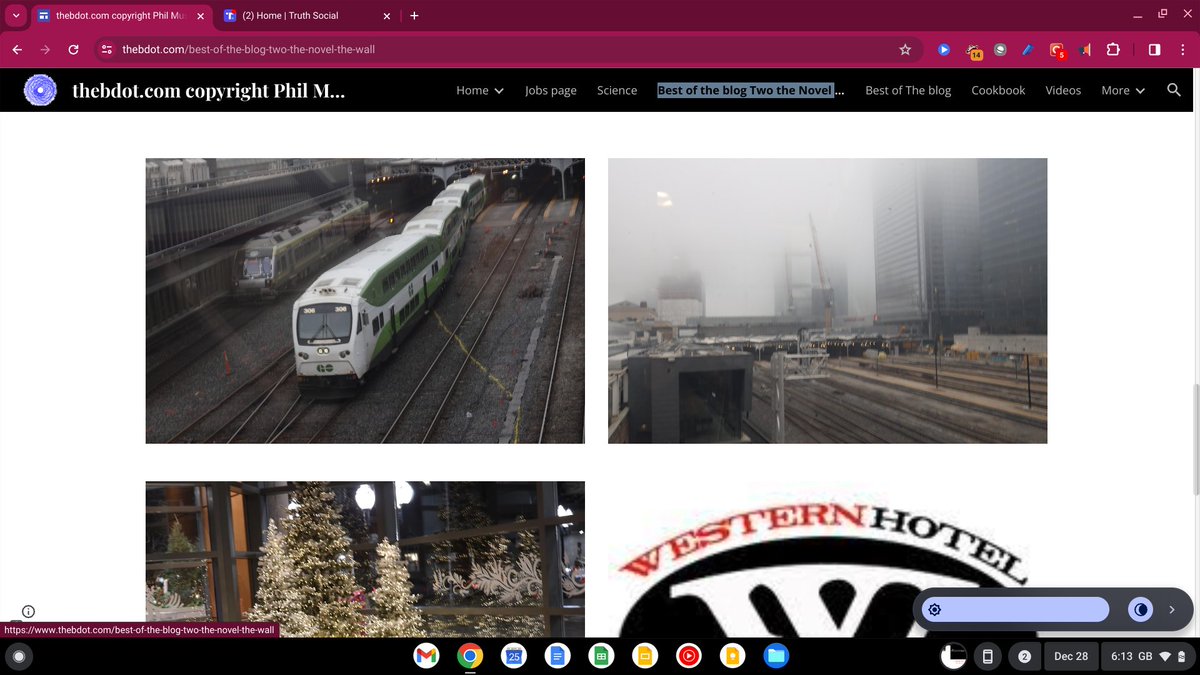This screenshot has height=675, width=1200.
Task: Toggle the Chrome side panel icon
Action: click(1153, 49)
